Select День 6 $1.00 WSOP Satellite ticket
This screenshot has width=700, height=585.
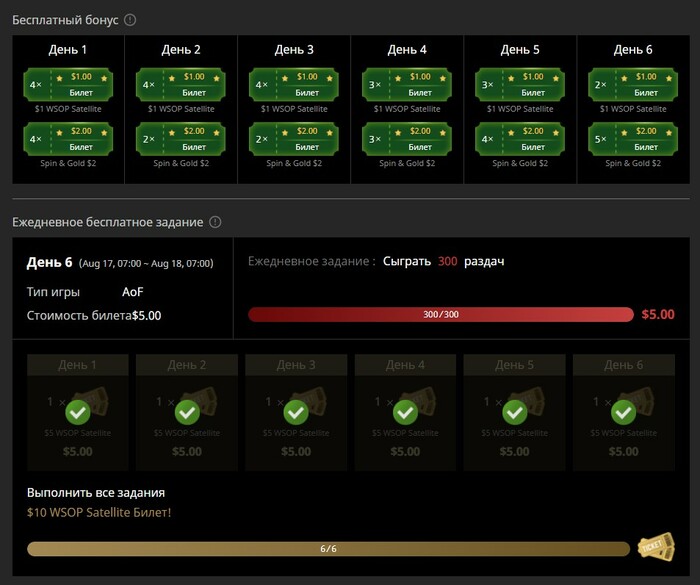point(633,84)
